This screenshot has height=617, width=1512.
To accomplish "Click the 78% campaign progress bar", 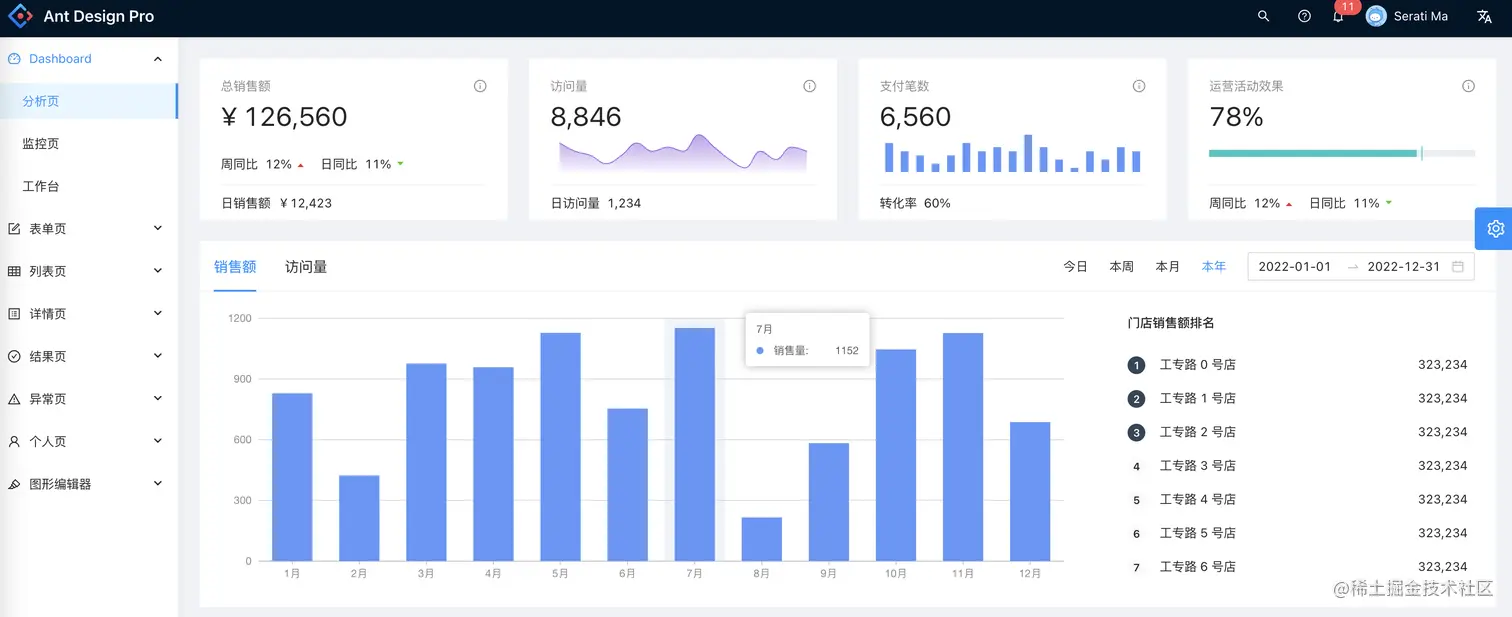I will point(1342,153).
